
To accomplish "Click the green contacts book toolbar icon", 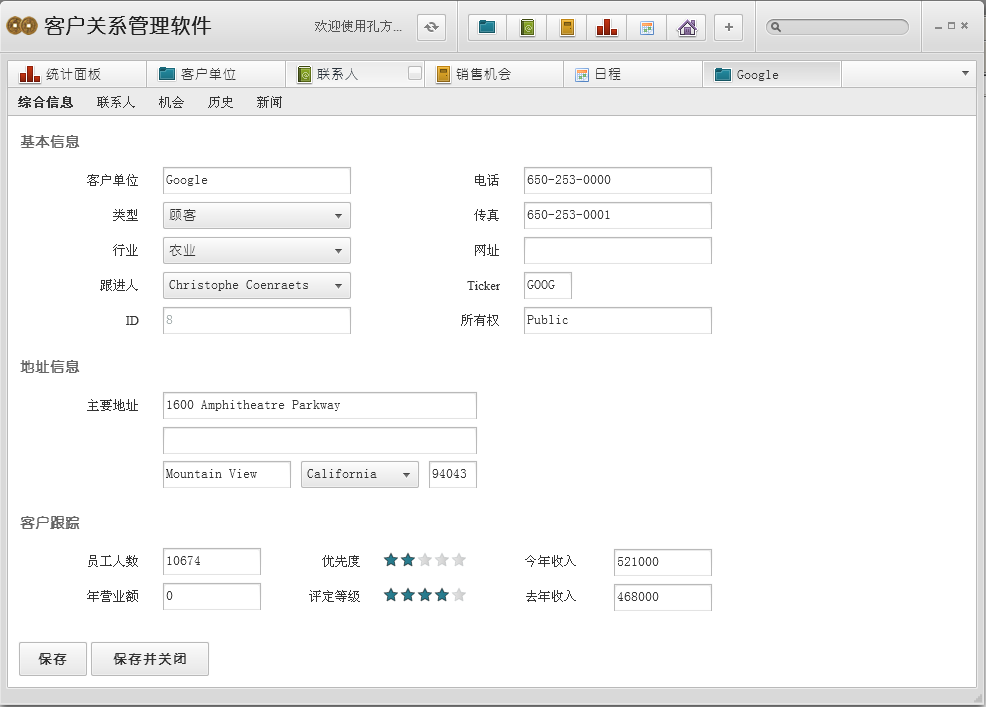I will tap(527, 28).
